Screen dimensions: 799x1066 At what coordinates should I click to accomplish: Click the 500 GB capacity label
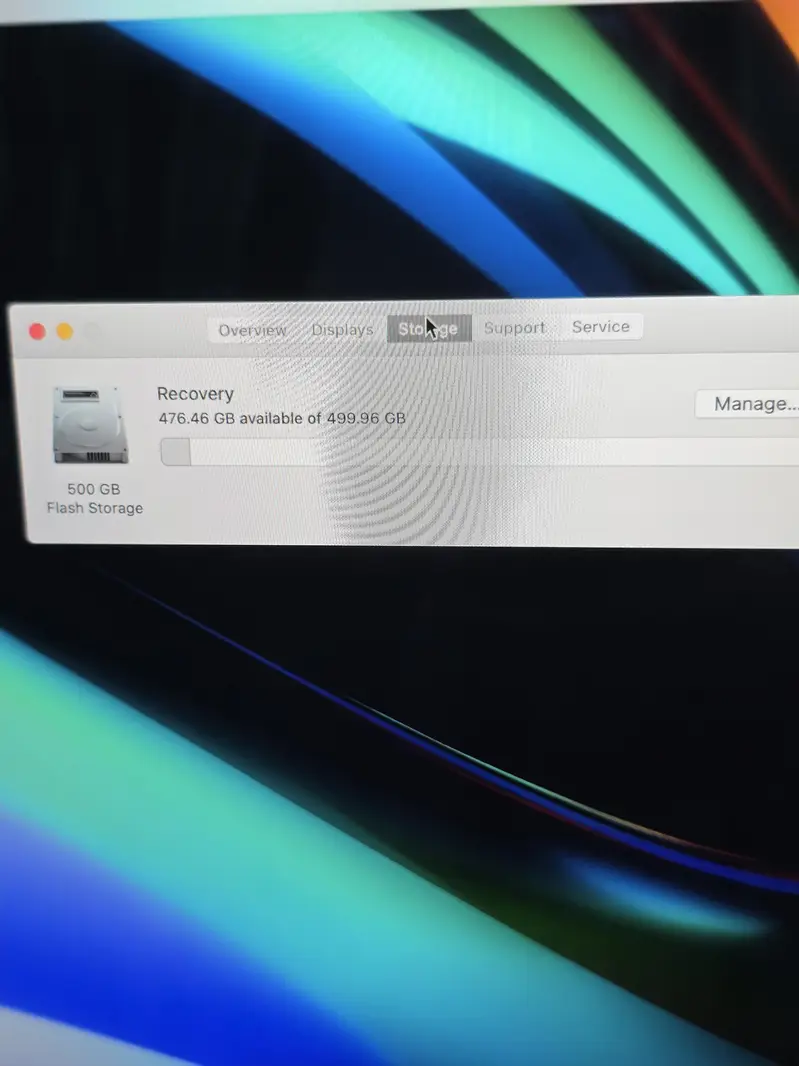pos(94,489)
